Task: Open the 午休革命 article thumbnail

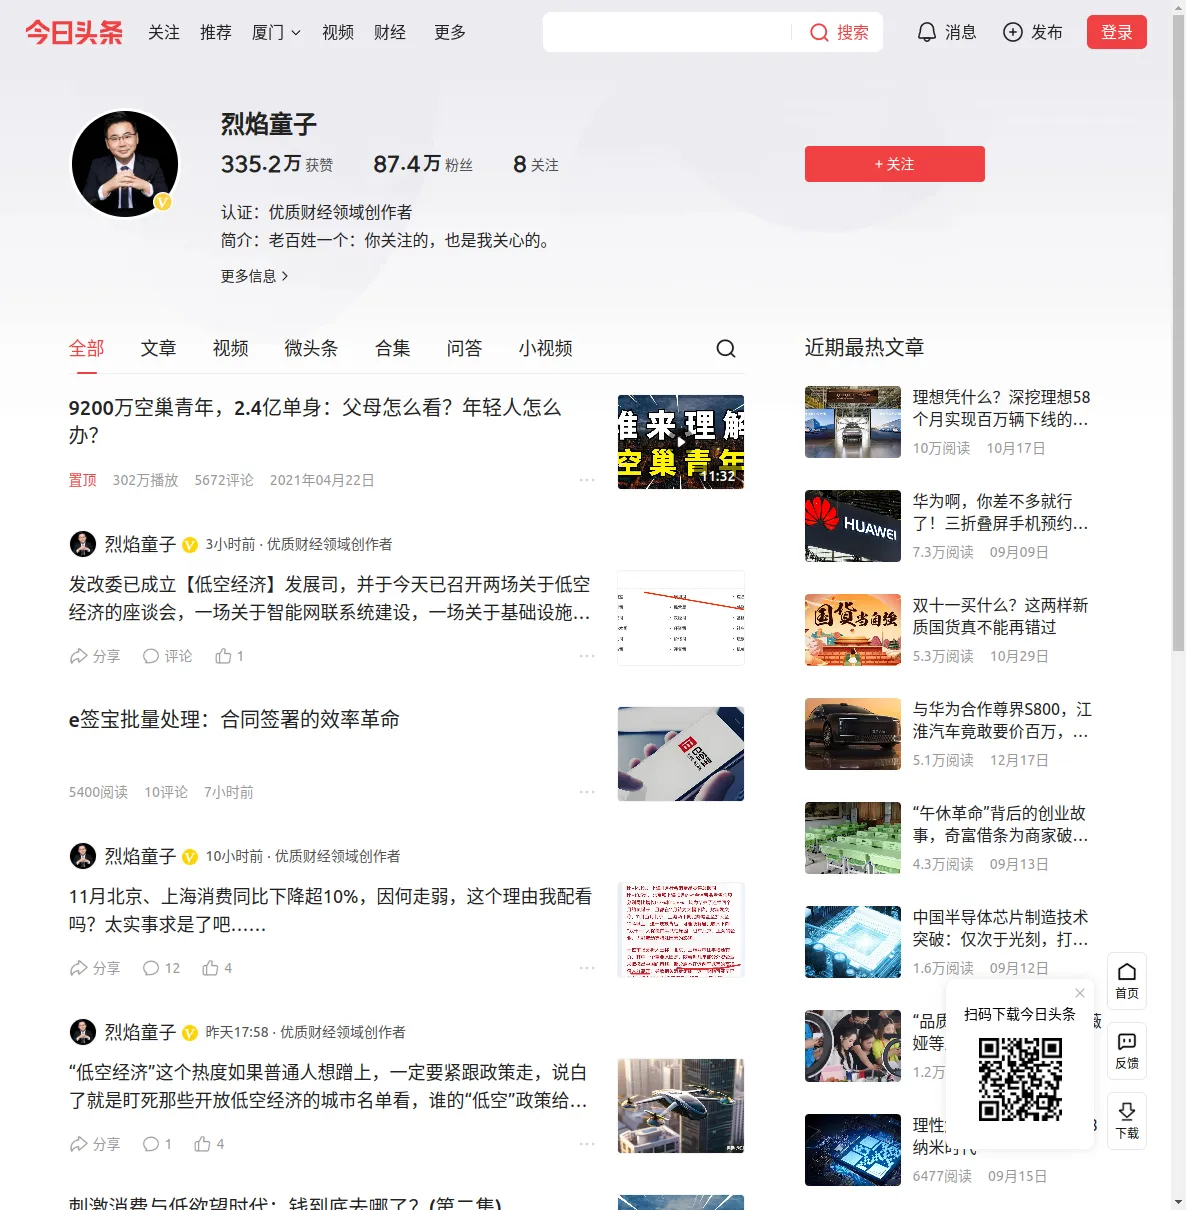Action: tap(853, 838)
